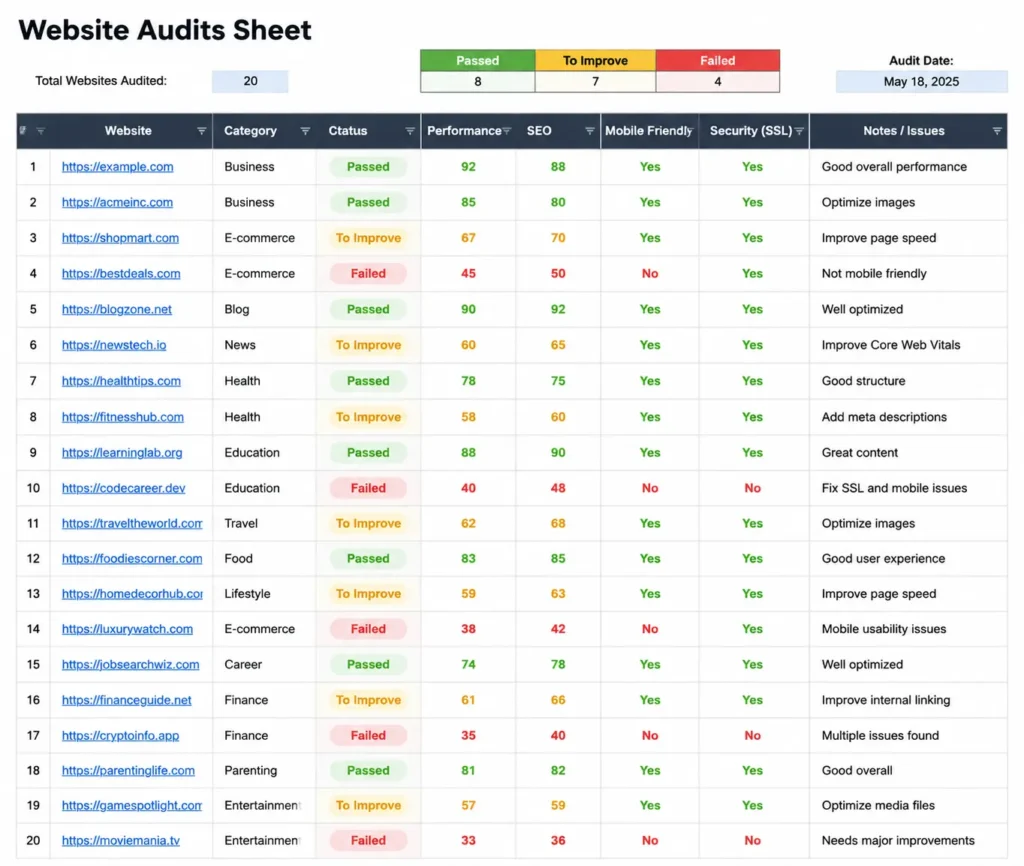This screenshot has width=1024, height=866.
Task: Open the https://shopmart.com link
Action: click(x=120, y=238)
